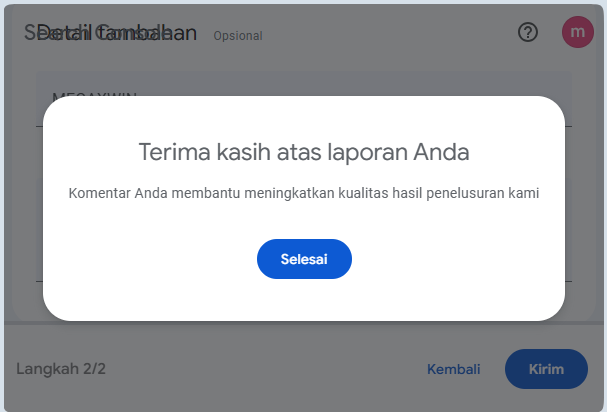
Task: Click the Terima kasih atas laporan Anda heading
Action: [304, 152]
